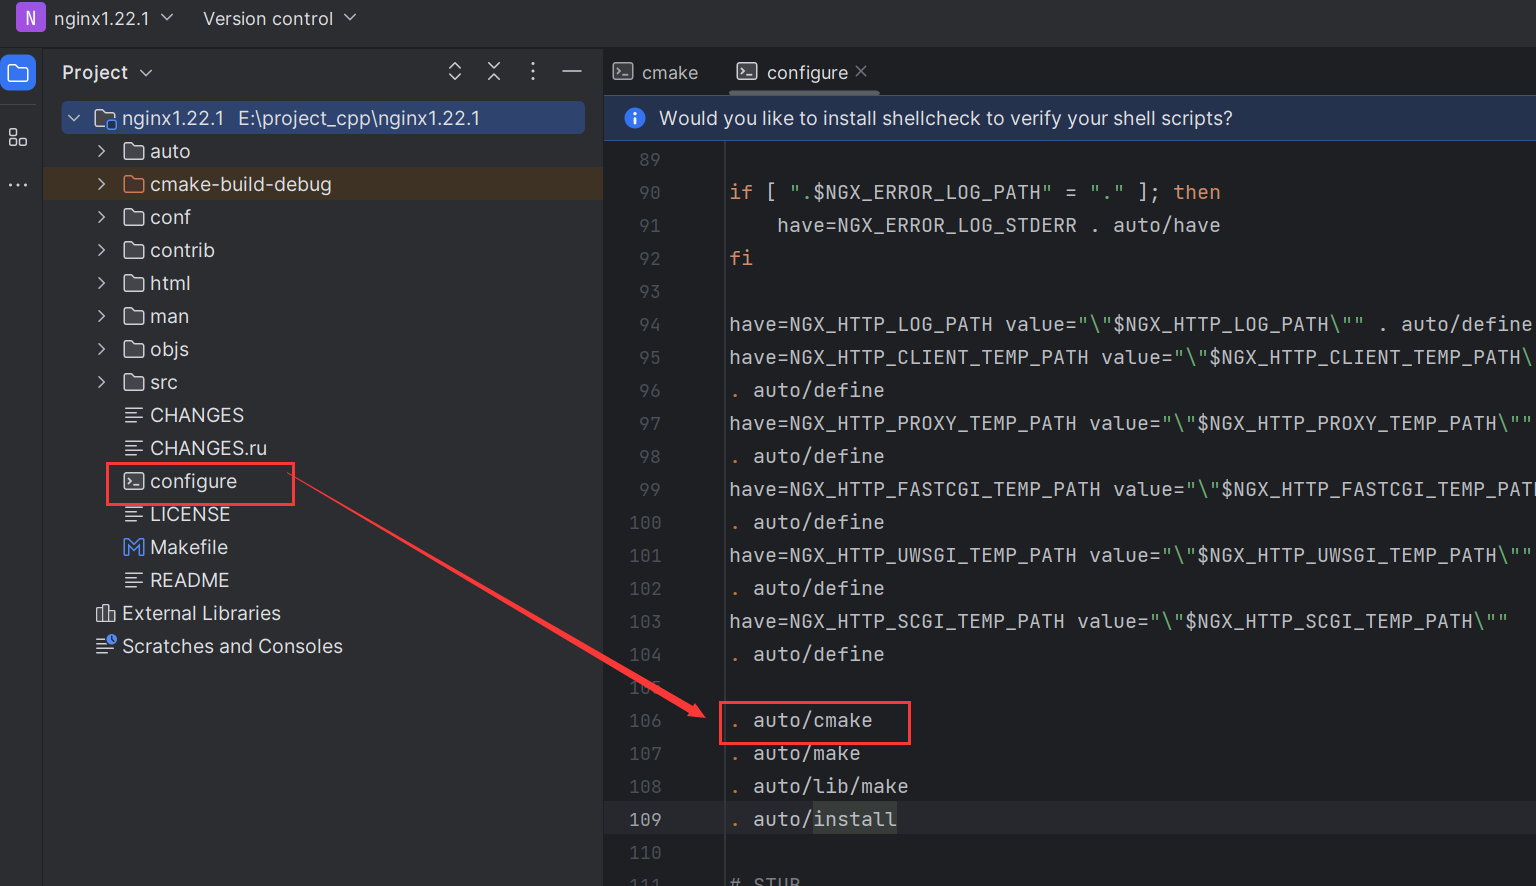Switch to the cmake editor tab
The width and height of the screenshot is (1536, 886).
coord(656,72)
